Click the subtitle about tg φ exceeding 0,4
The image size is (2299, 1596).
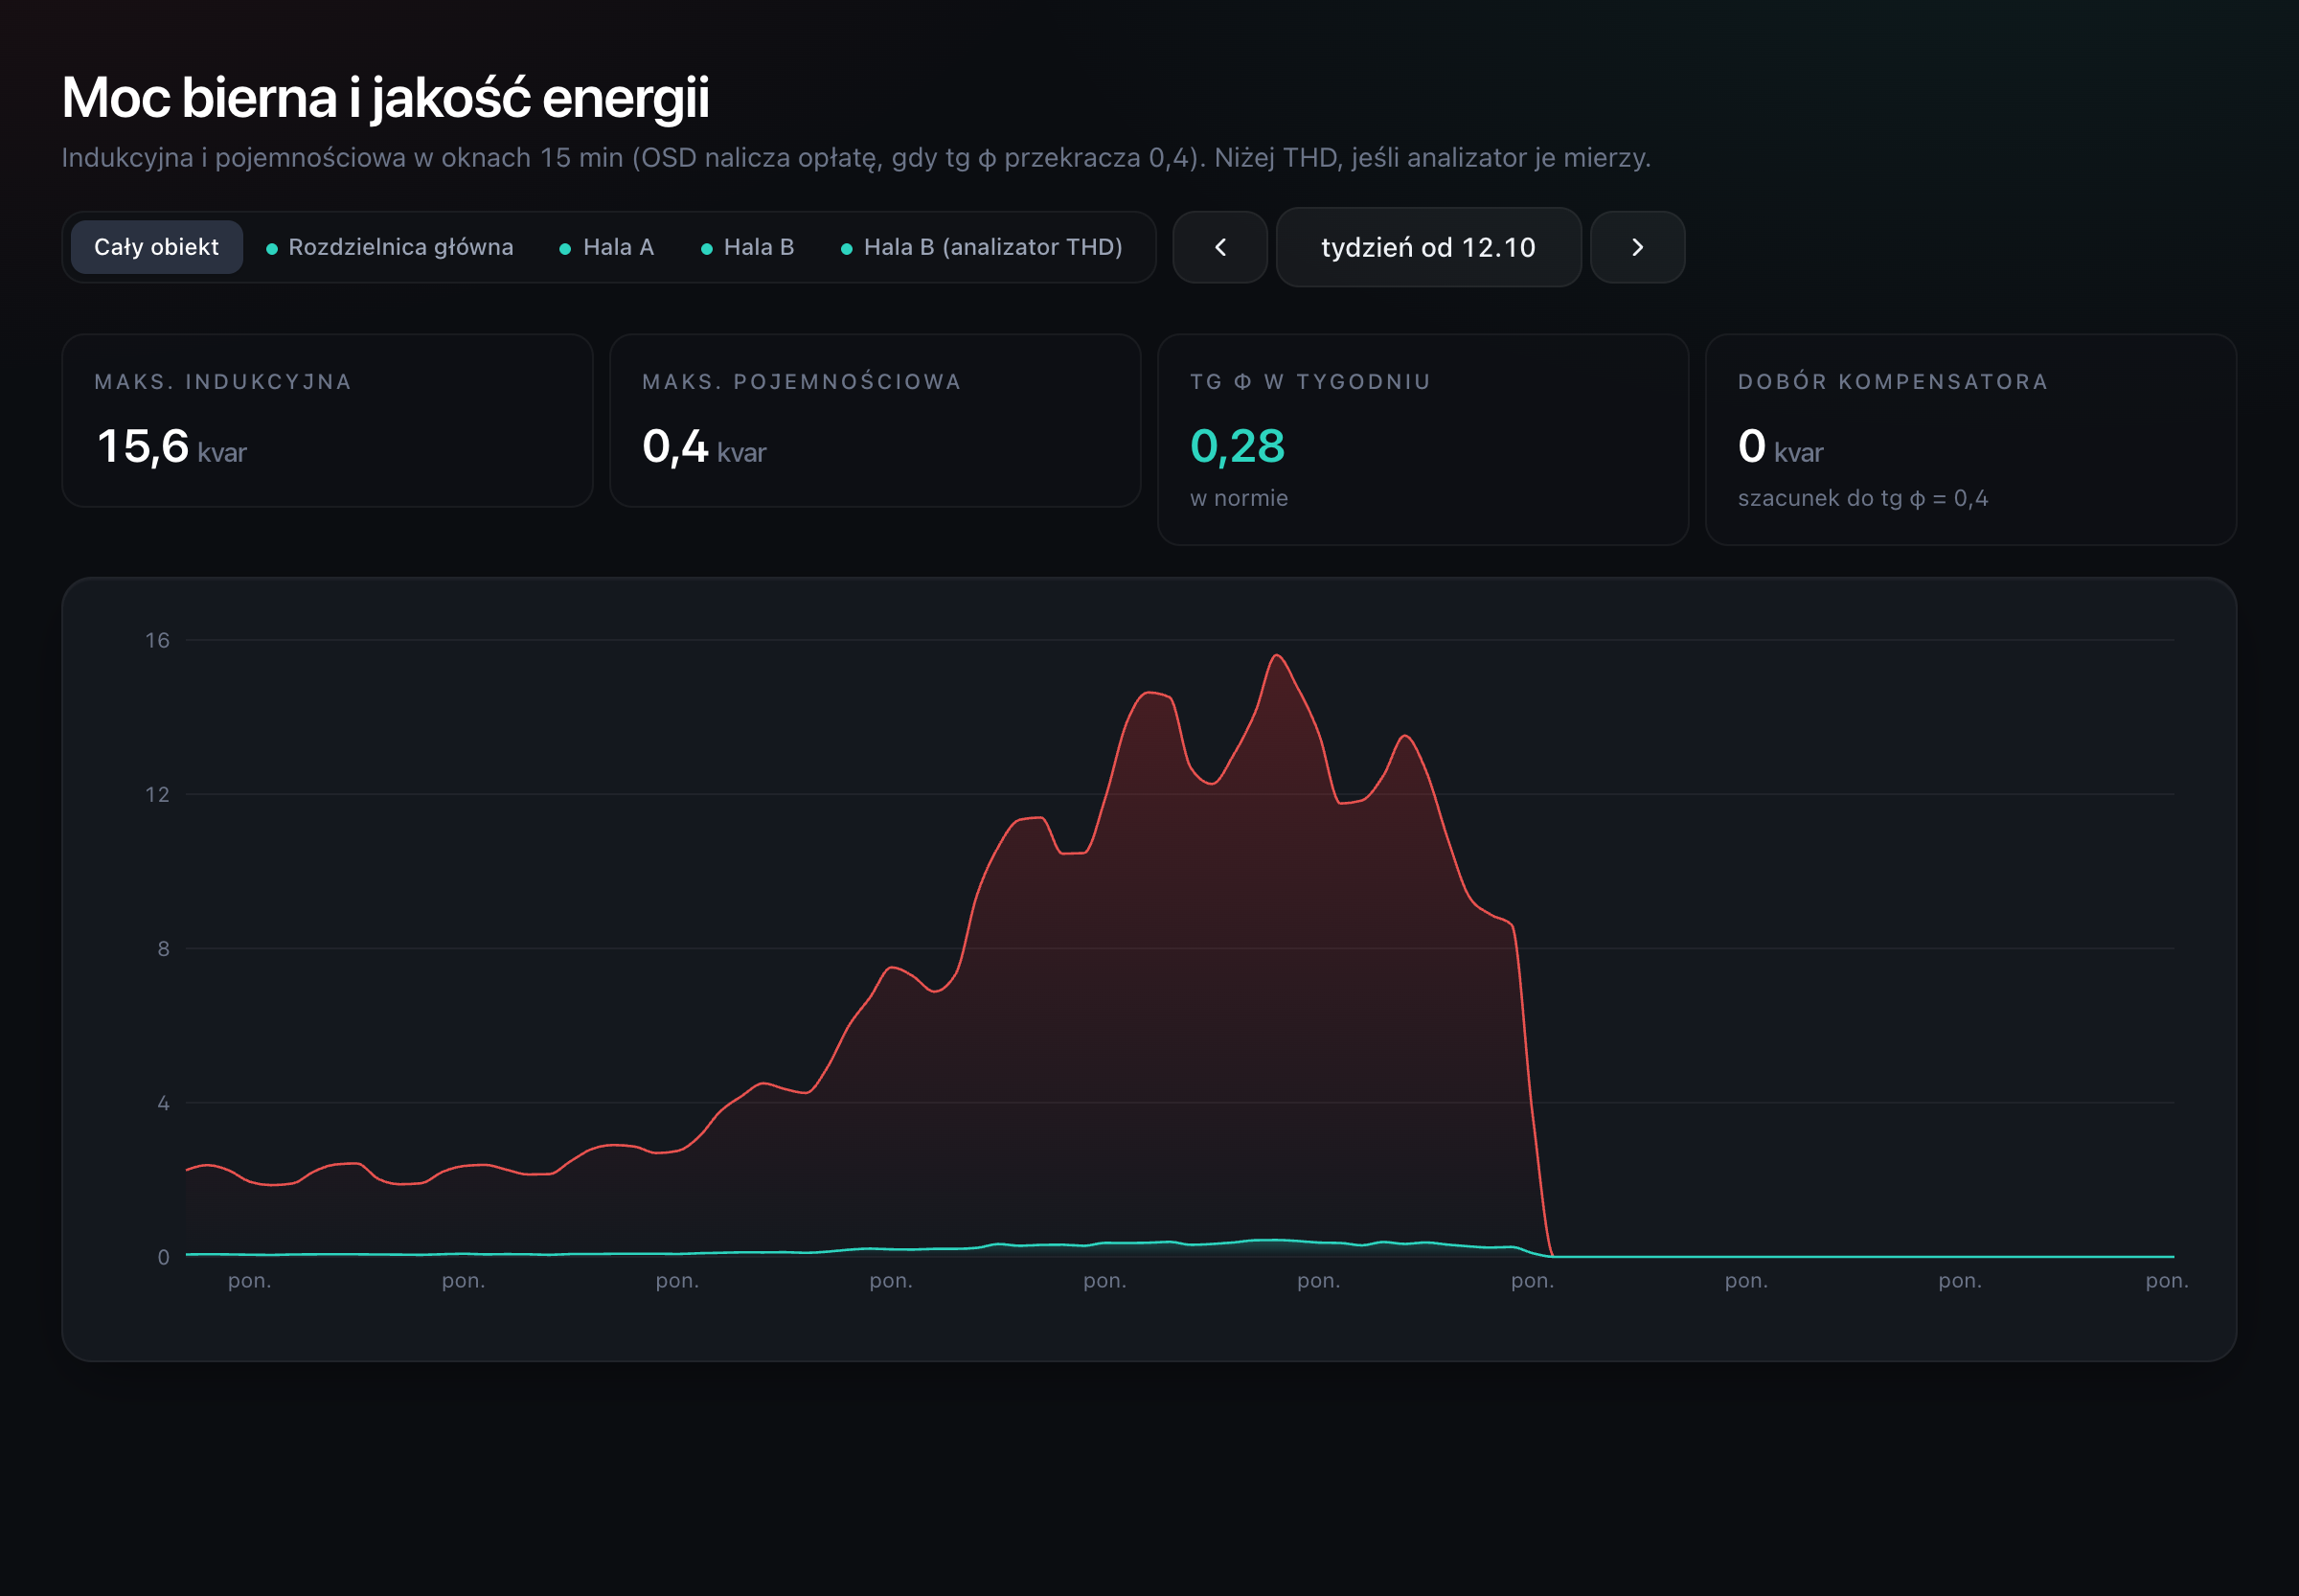pyautogui.click(x=856, y=158)
